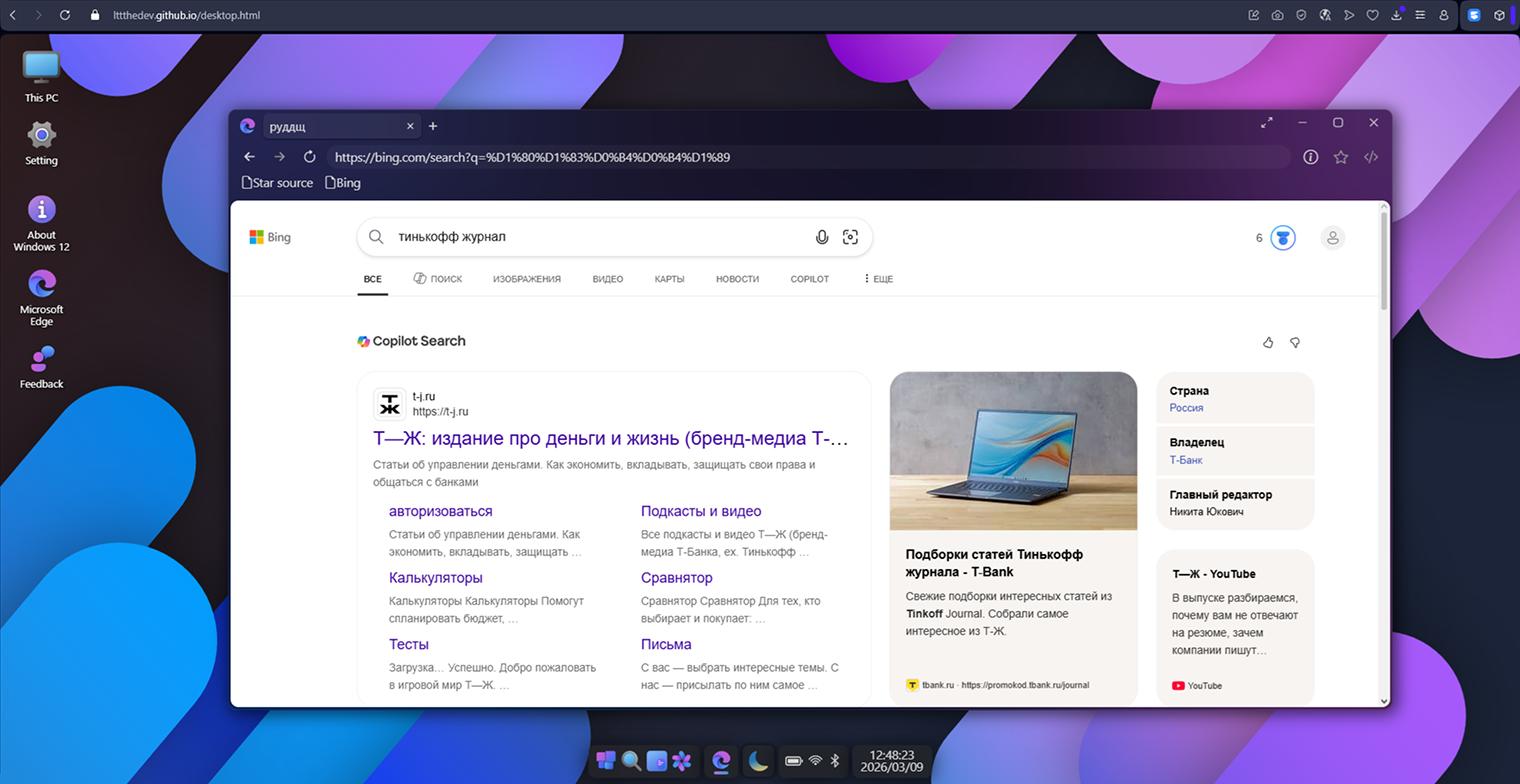Open the "Т—Ж: издание про деньги и жизнь" result

(x=611, y=438)
